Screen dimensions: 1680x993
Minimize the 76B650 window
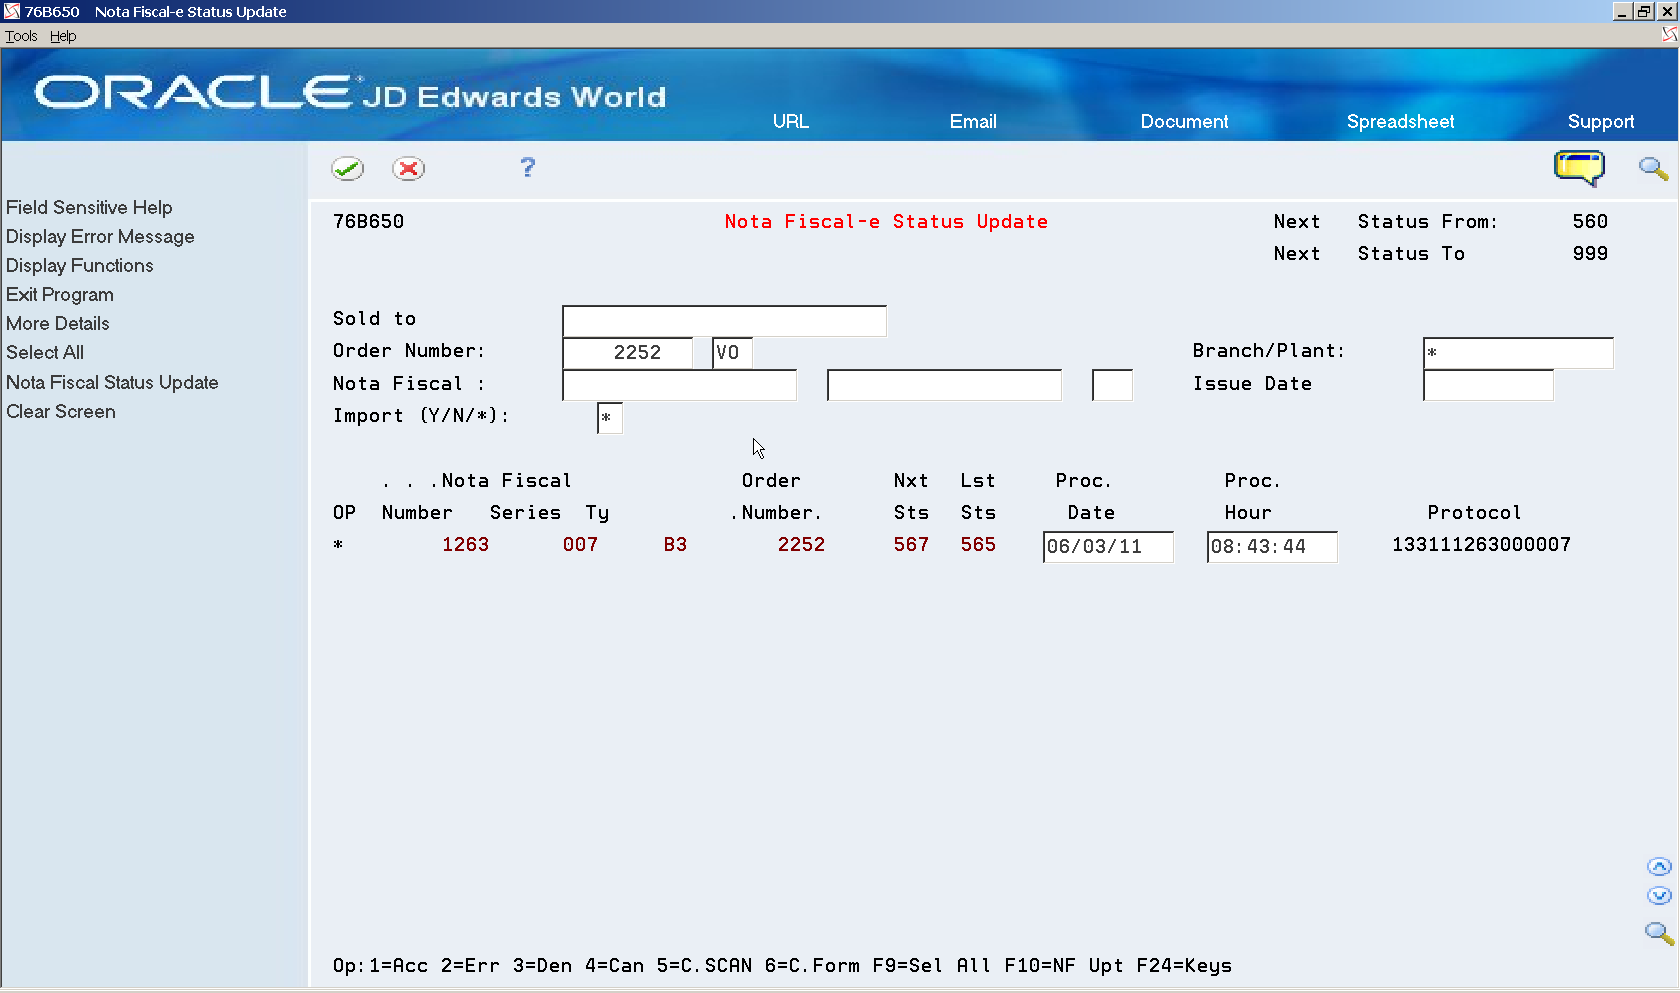pos(1622,11)
